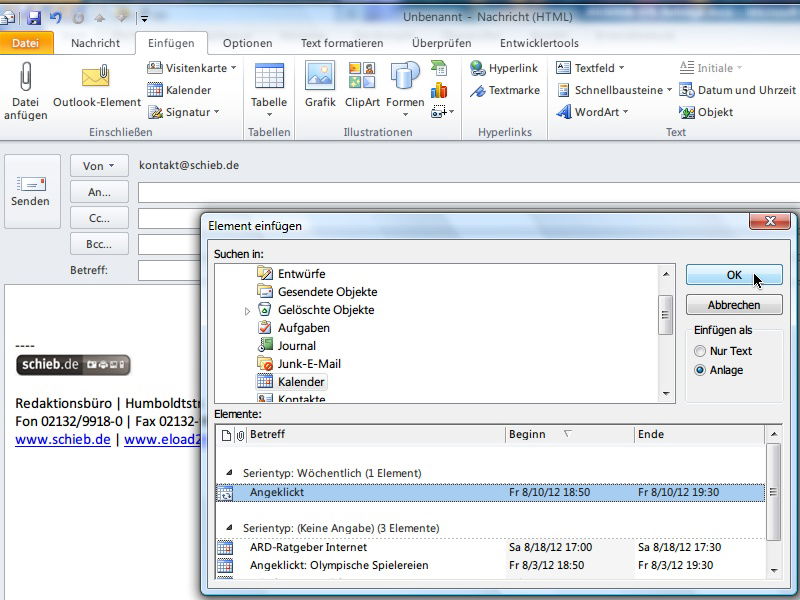Image resolution: width=800 pixels, height=600 pixels.
Task: Expand Gelöschte Objekte tree node
Action: tap(247, 311)
